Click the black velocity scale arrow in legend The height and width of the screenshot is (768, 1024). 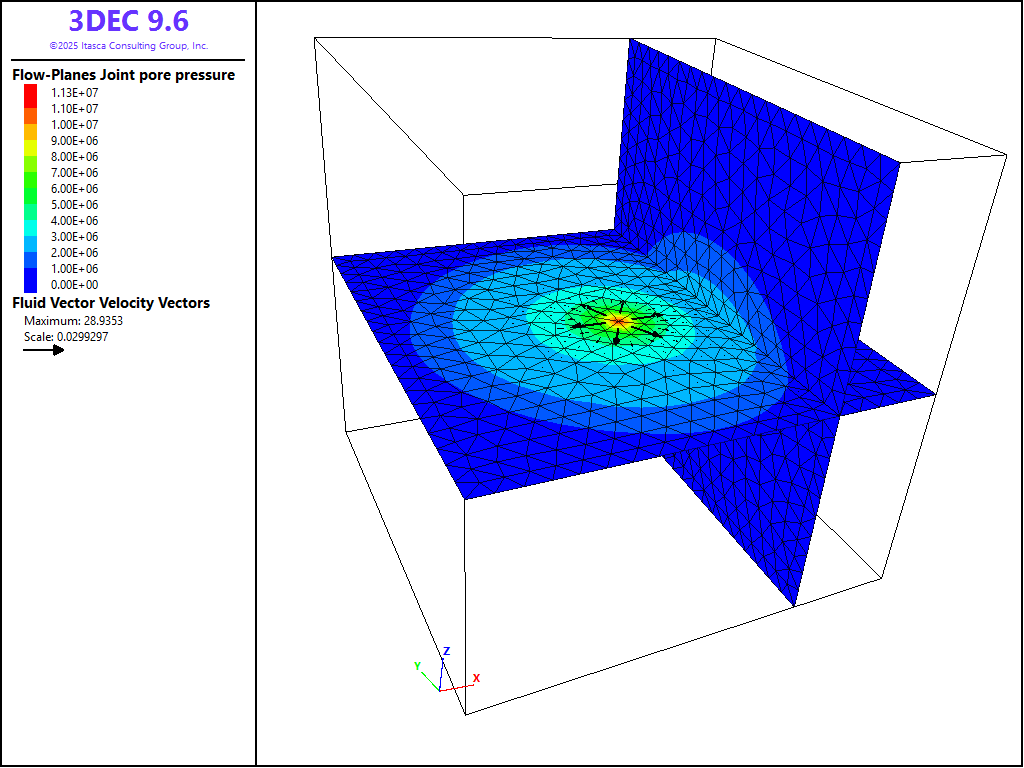[x=44, y=350]
